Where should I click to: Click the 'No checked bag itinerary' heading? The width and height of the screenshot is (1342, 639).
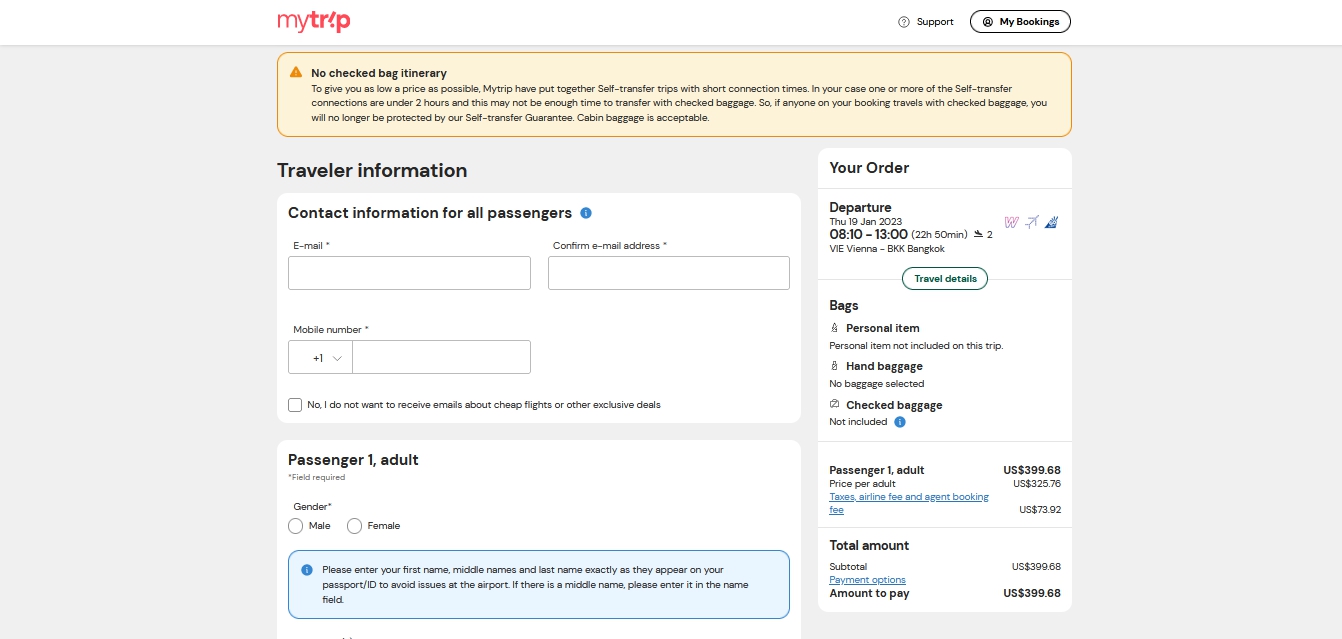click(379, 73)
